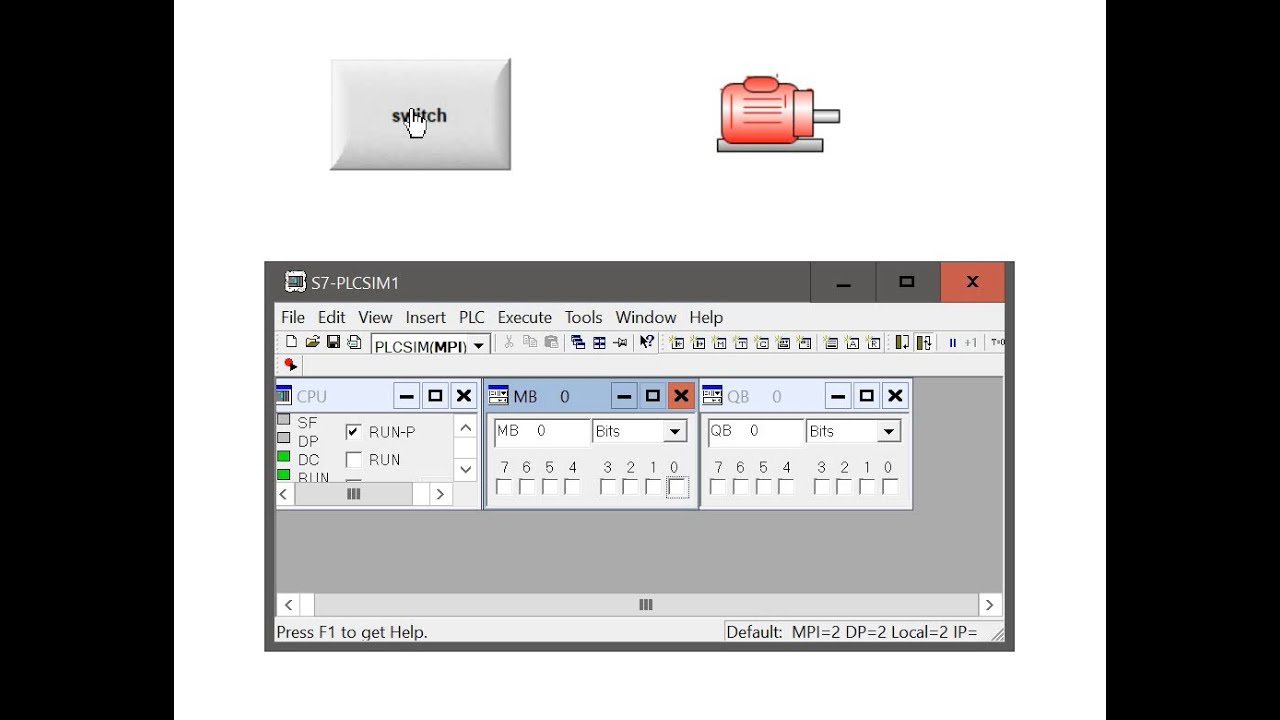Open the Help menu
The image size is (1280, 720).
coord(705,317)
